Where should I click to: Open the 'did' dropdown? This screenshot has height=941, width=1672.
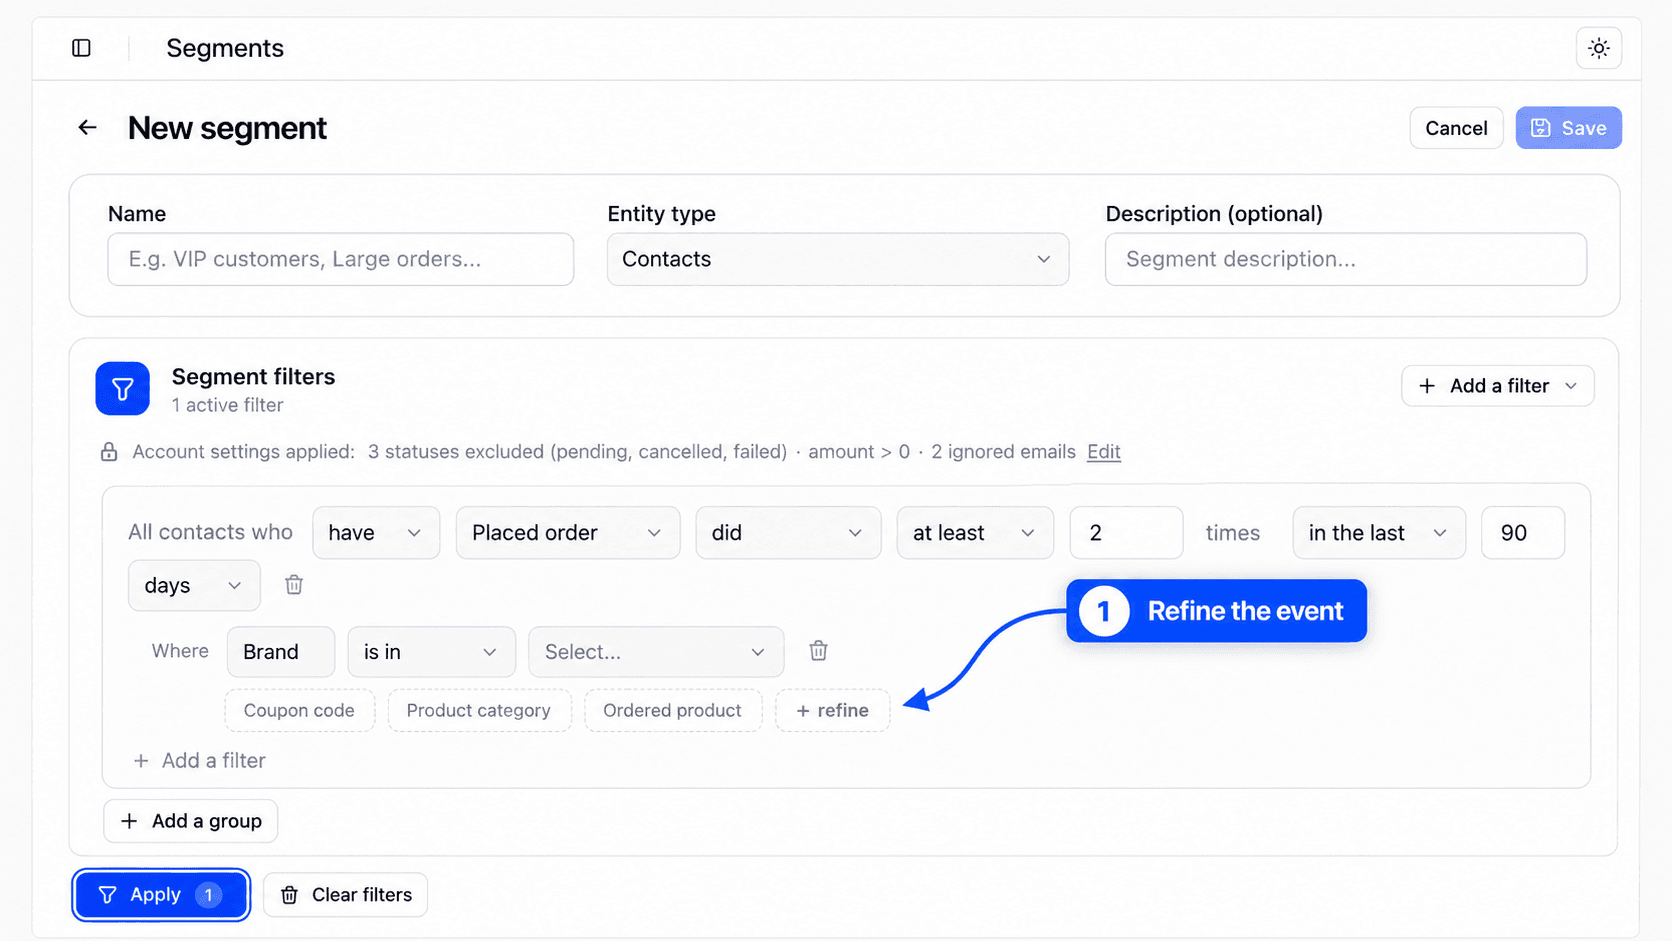coord(787,533)
